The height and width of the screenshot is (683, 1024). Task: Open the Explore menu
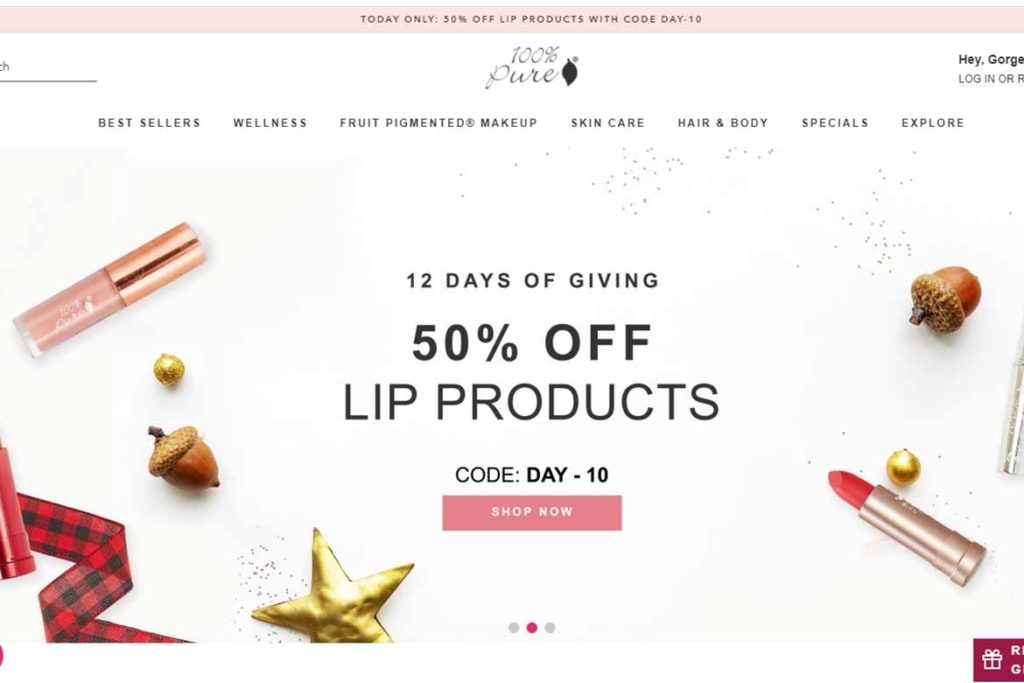(x=933, y=123)
